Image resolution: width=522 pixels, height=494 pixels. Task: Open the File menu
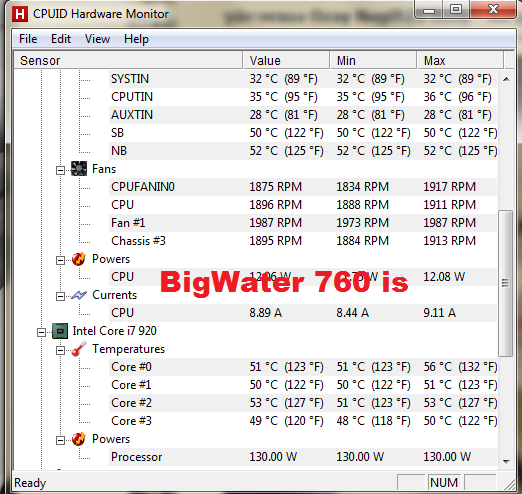(28, 39)
